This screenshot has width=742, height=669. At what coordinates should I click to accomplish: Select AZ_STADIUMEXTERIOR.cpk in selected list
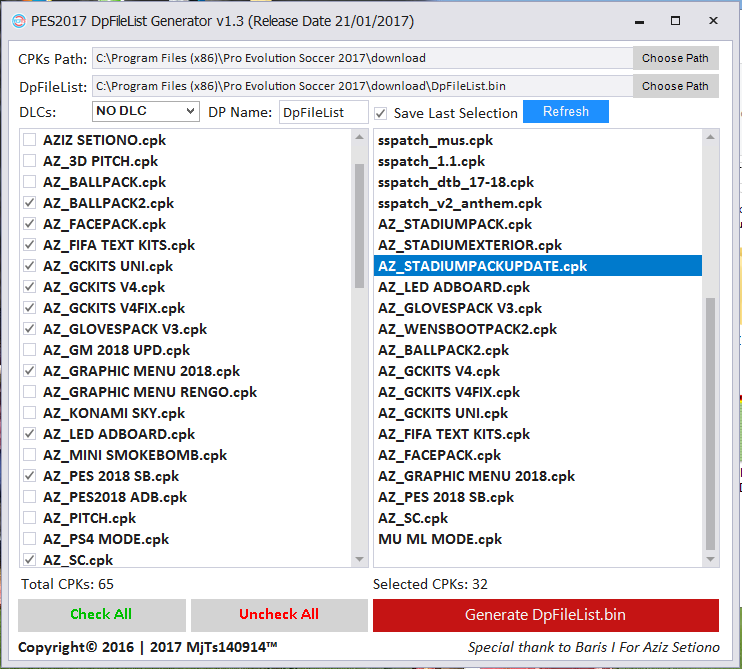[x=538, y=245]
